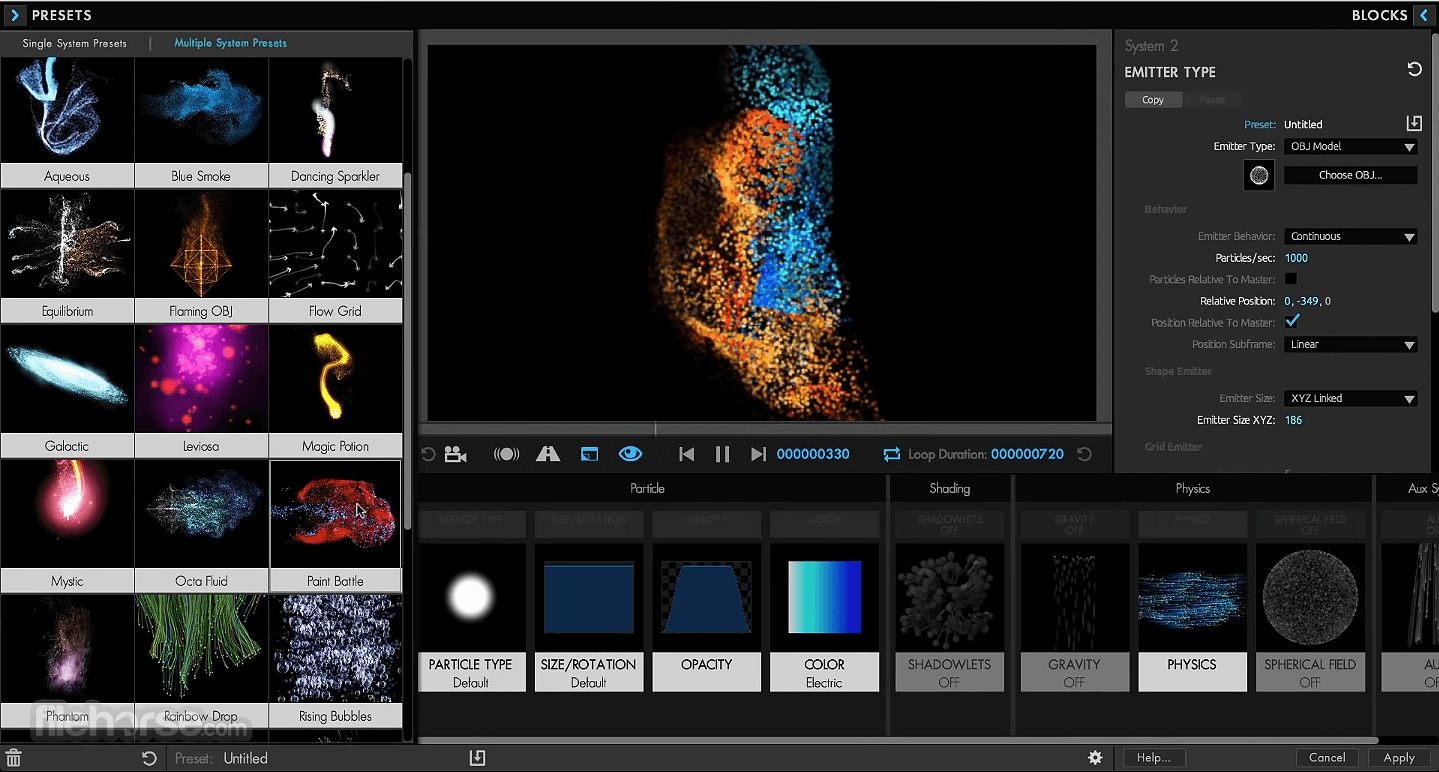Select the Physics block
Viewport: 1439px width, 772px height.
(x=1192, y=617)
